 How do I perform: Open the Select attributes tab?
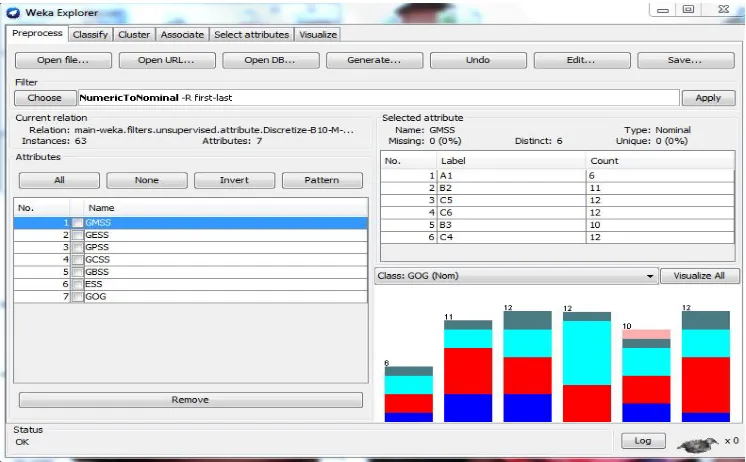click(252, 35)
